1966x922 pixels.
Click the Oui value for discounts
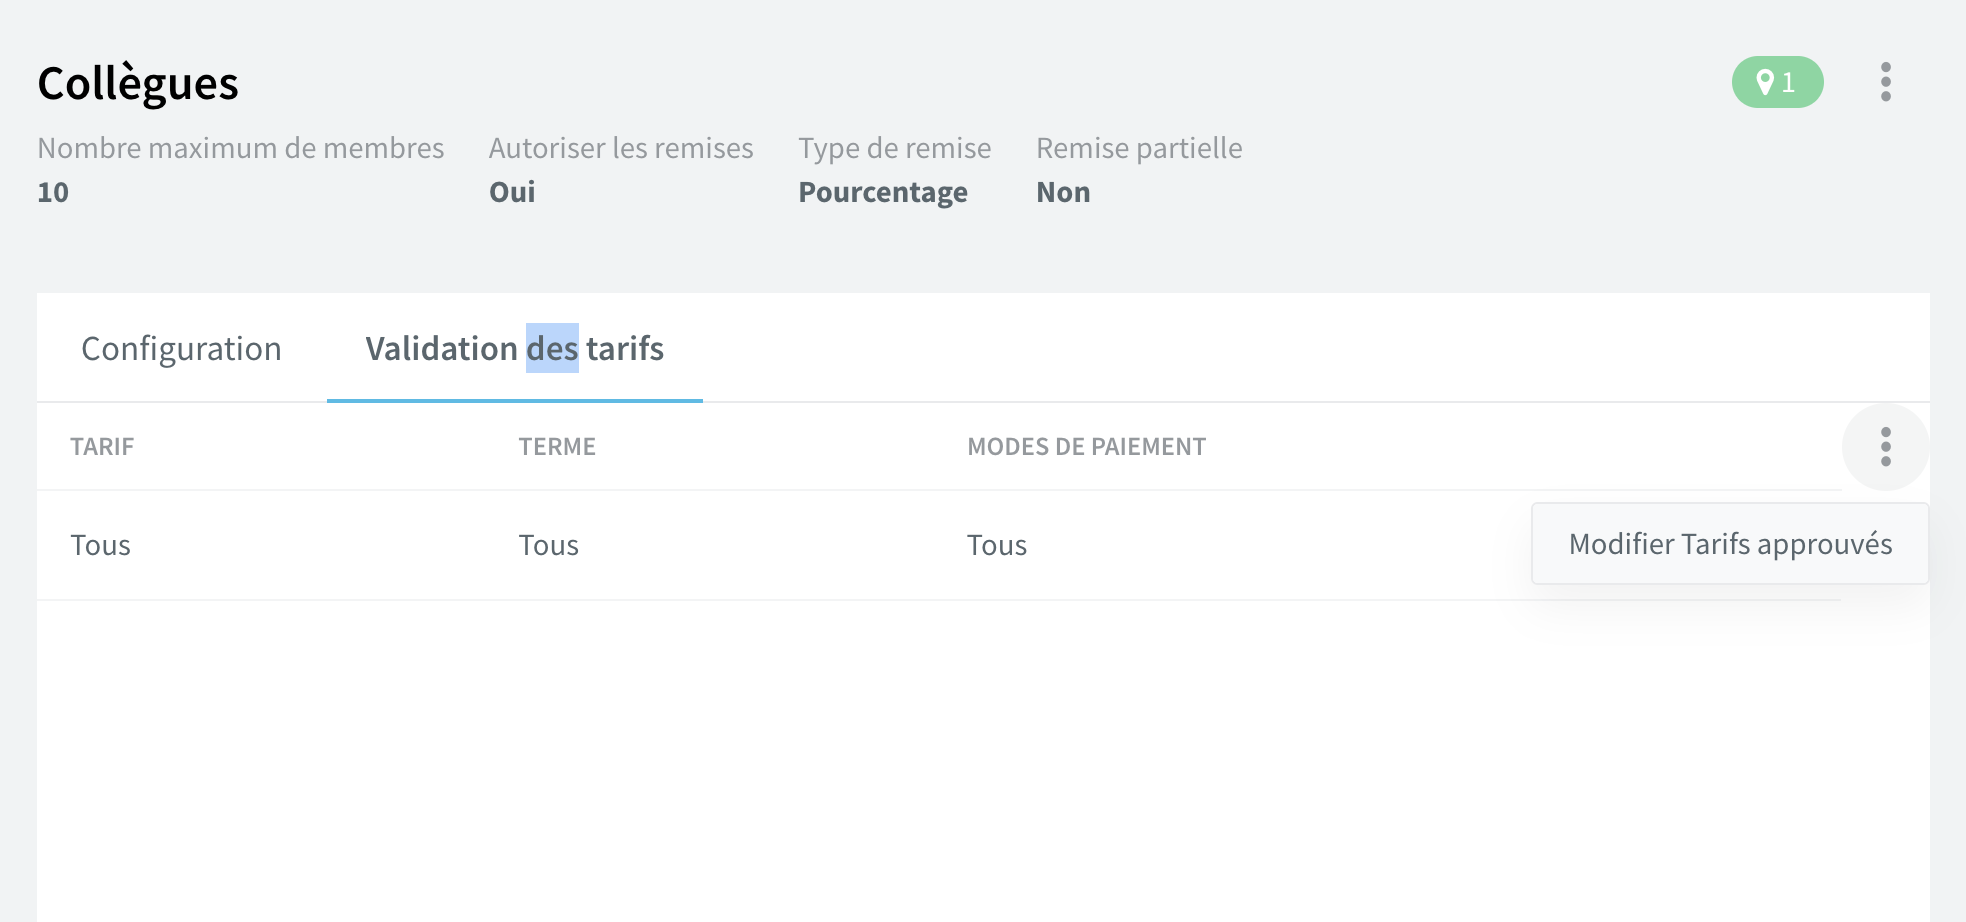[x=512, y=192]
